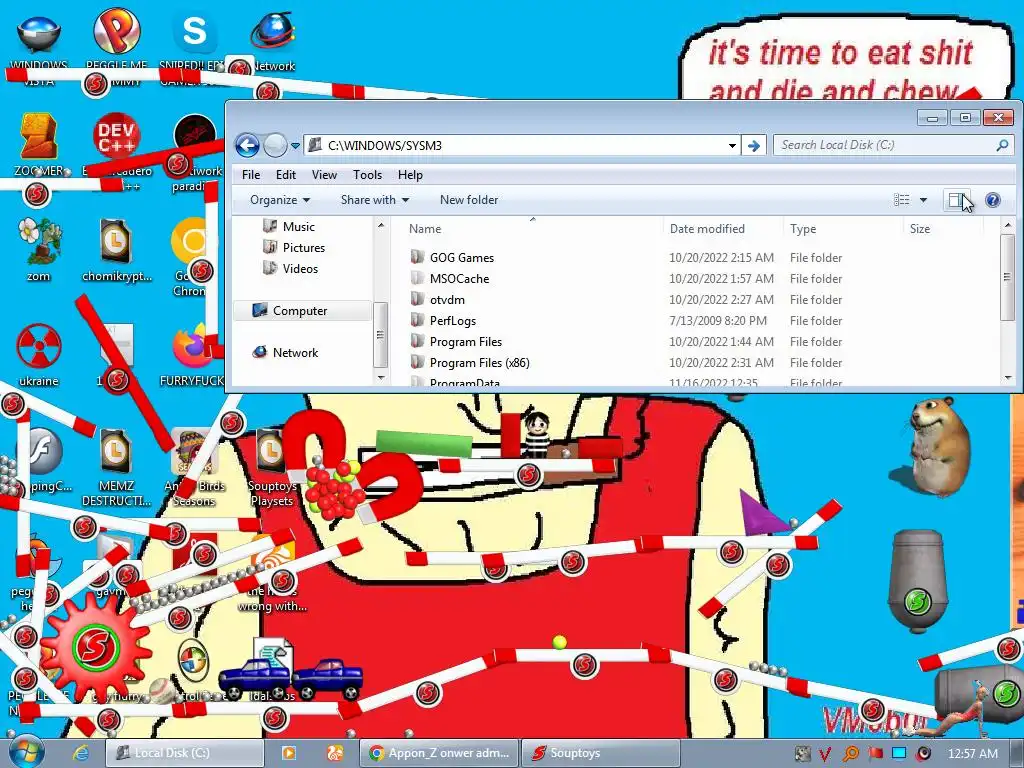1024x768 pixels.
Task: Click the hamster toy on the desktop
Action: point(938,447)
